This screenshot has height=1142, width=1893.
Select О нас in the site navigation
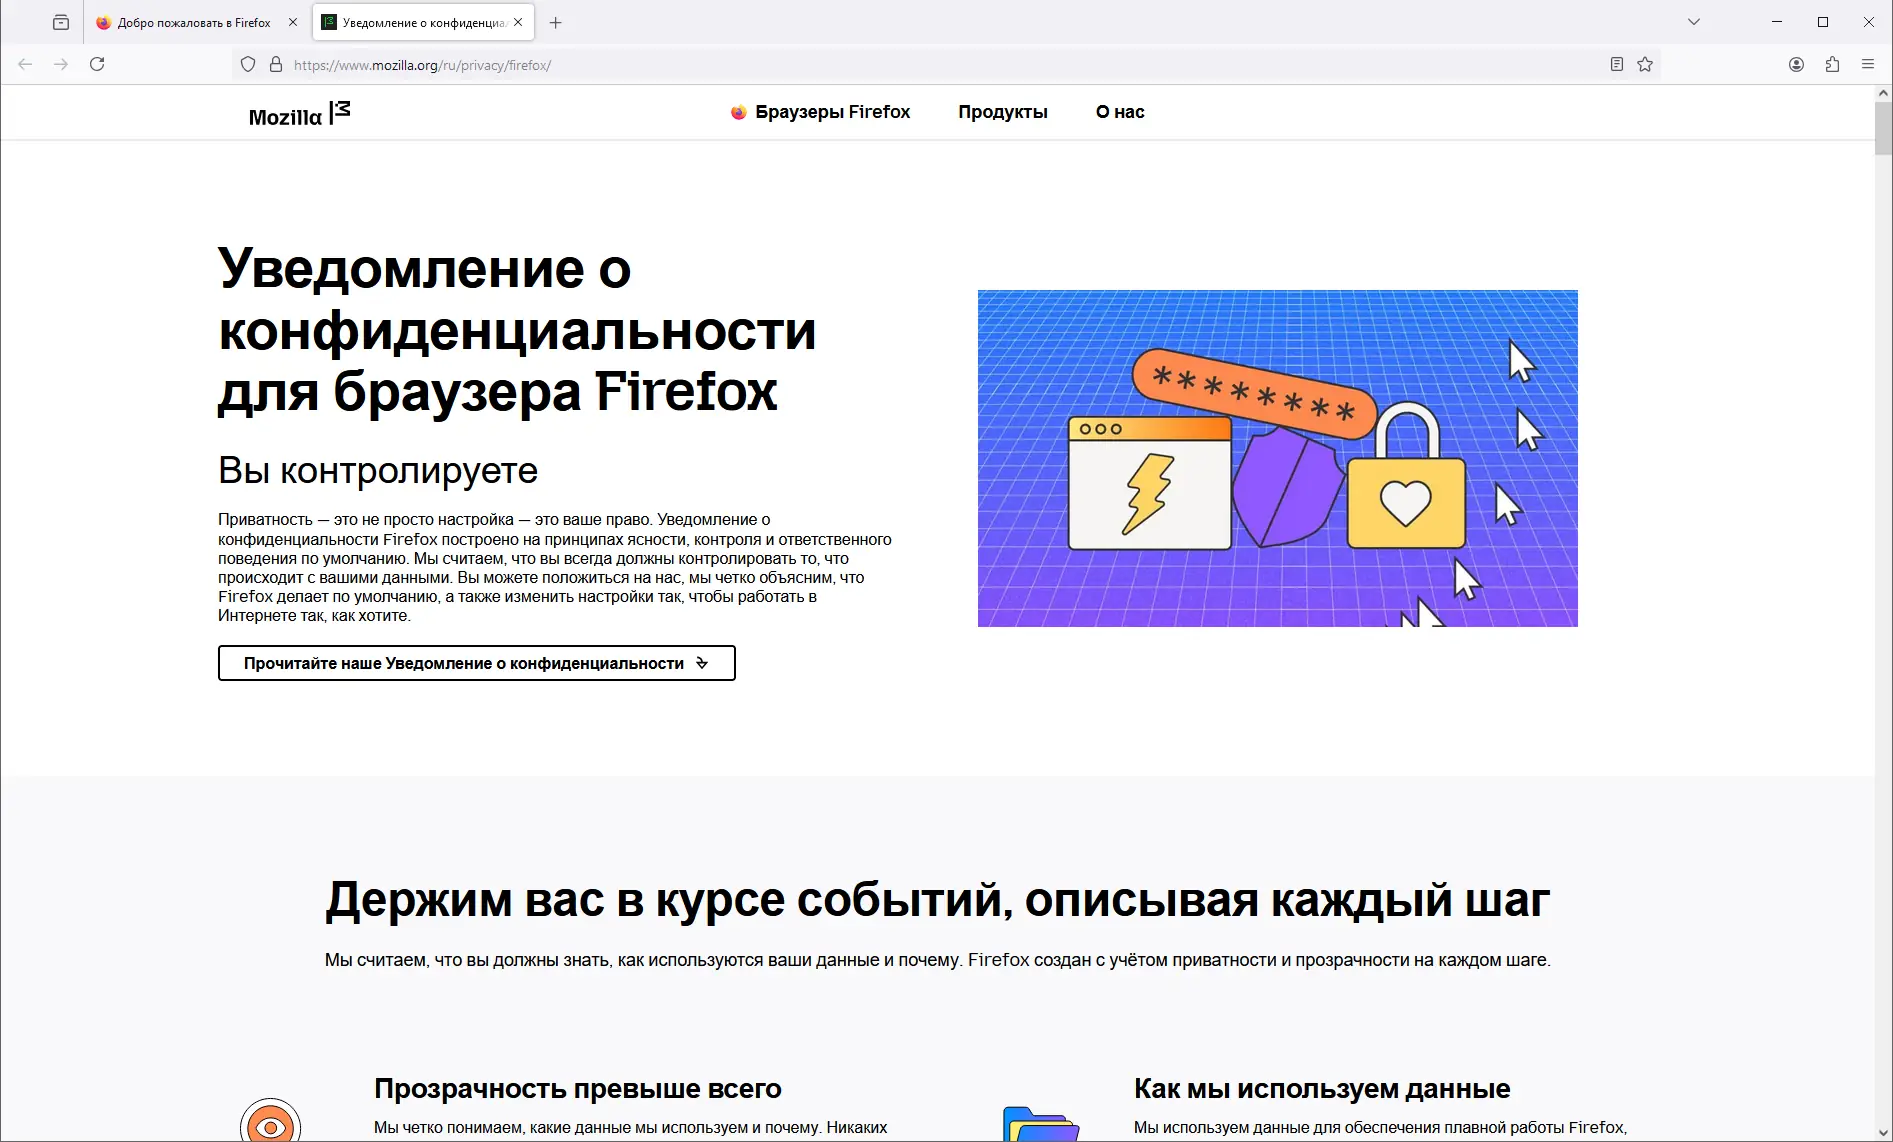1120,112
